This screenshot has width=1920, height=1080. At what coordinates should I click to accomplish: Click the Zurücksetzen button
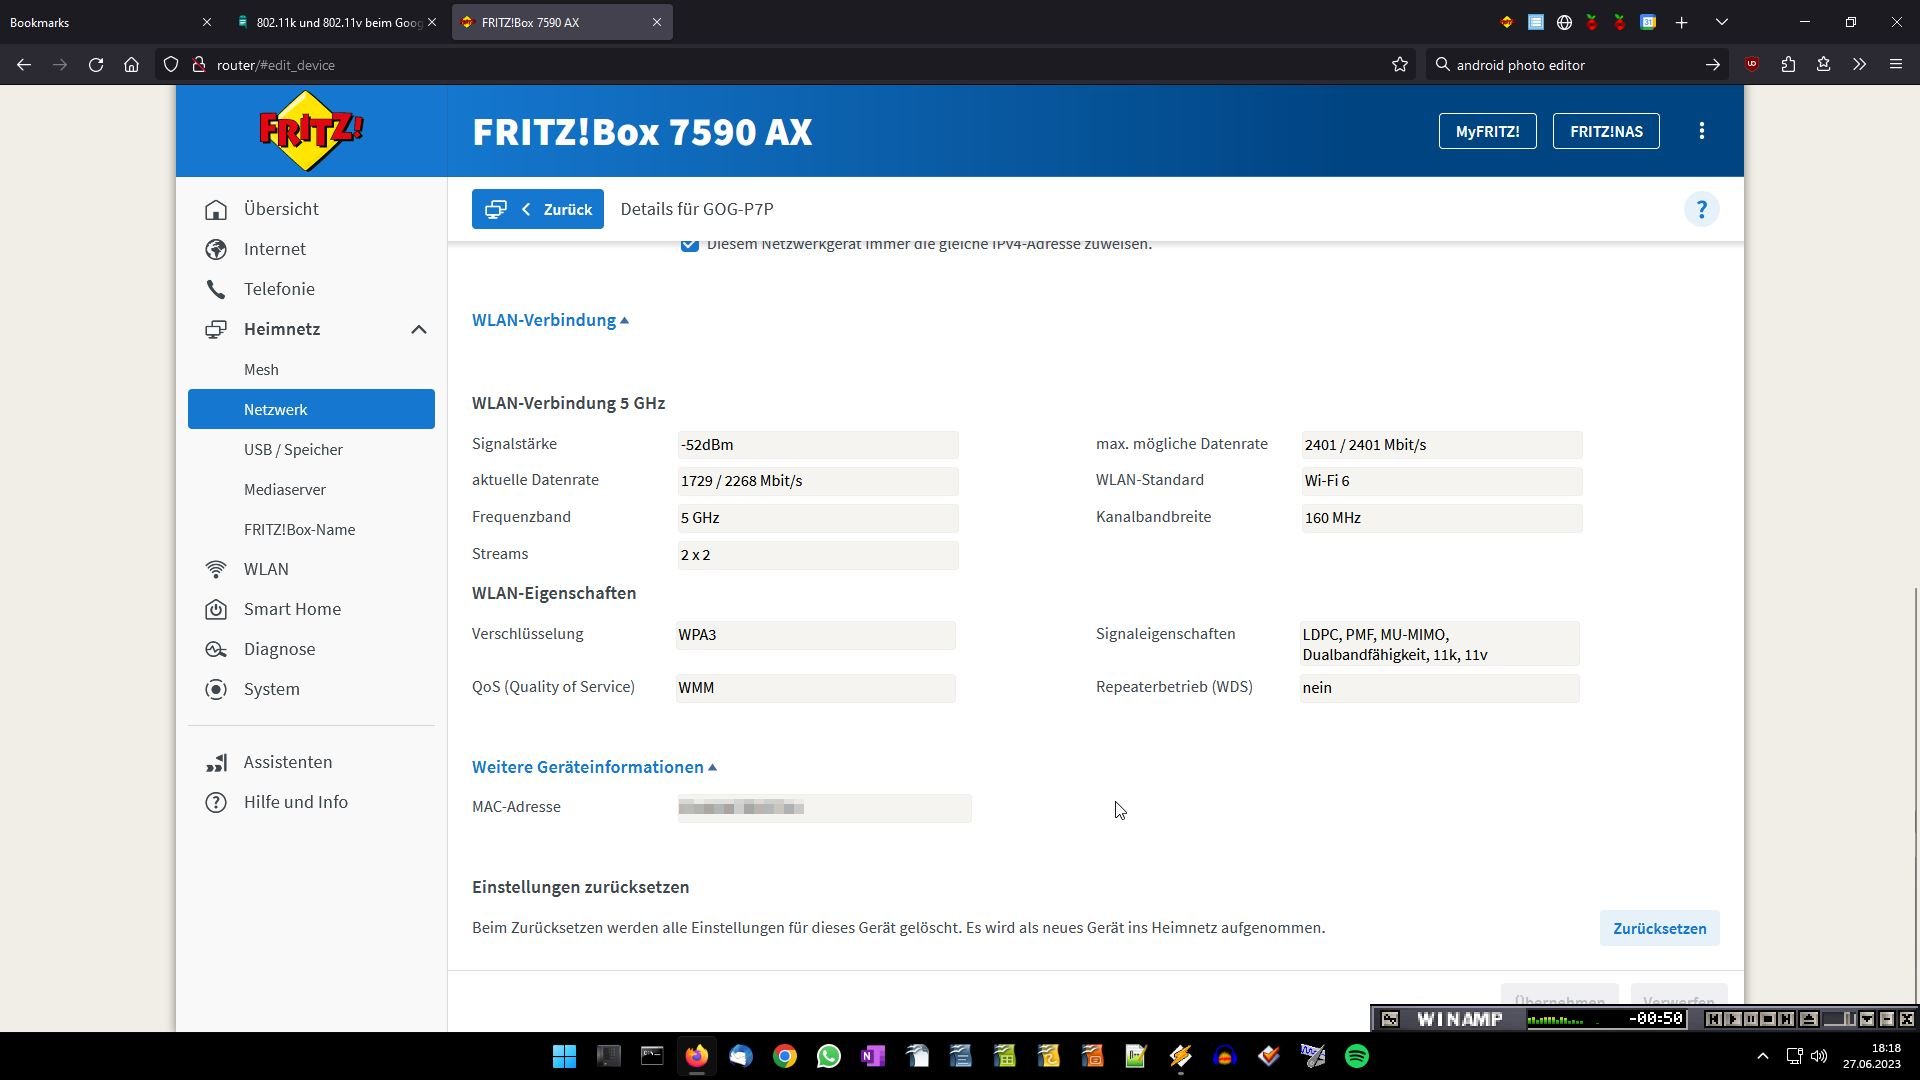point(1659,928)
